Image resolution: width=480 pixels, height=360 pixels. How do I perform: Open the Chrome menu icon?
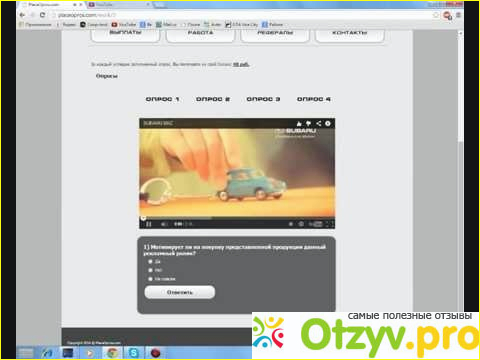[x=458, y=15]
